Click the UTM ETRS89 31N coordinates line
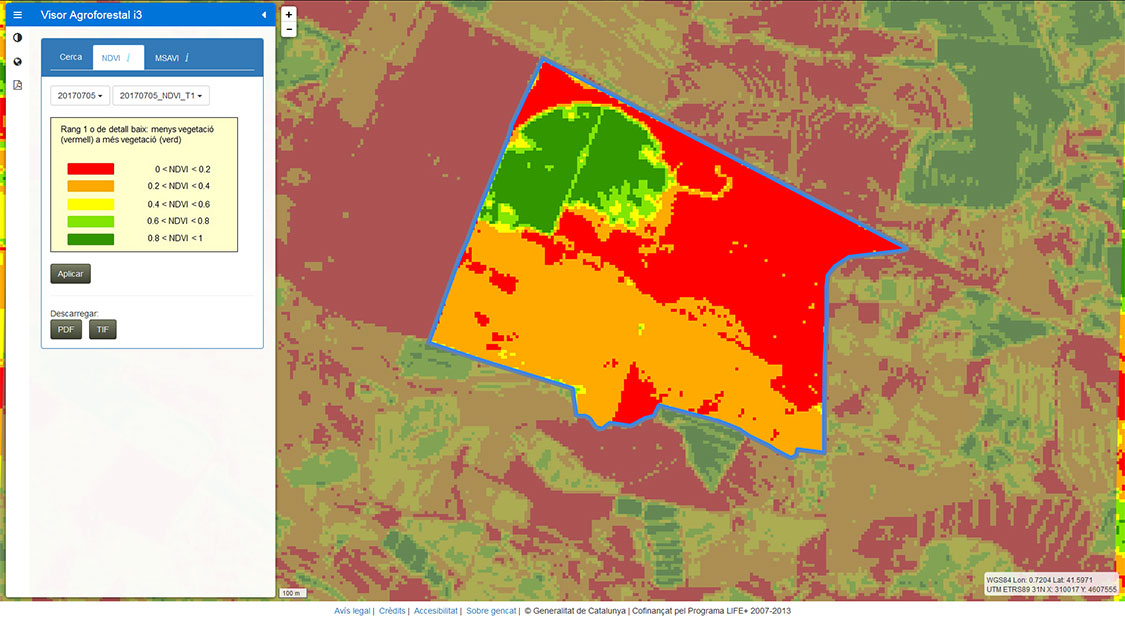 click(1051, 590)
